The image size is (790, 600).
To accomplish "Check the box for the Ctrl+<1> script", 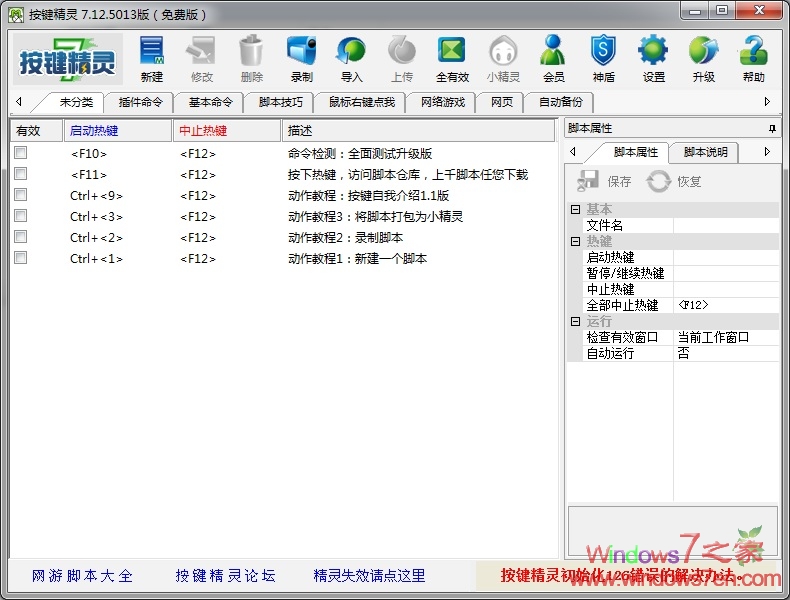I will click(x=21, y=258).
